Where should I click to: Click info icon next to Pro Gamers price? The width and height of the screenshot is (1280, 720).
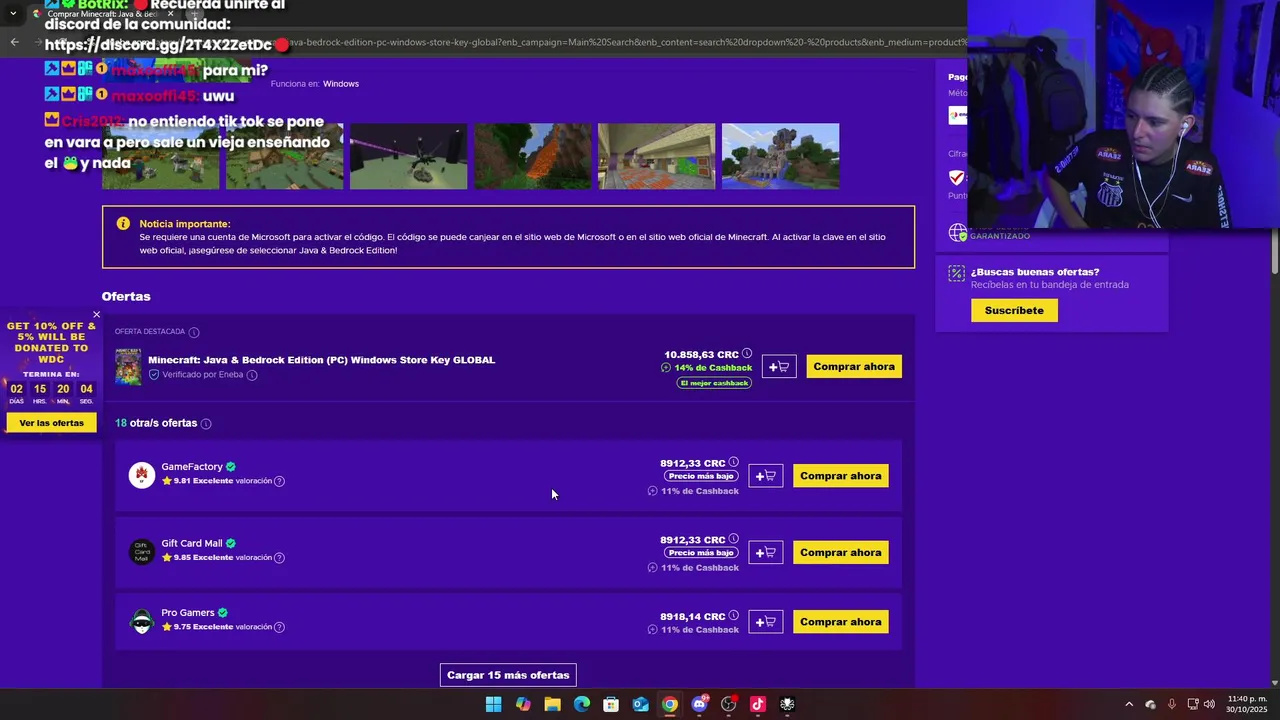click(733, 616)
